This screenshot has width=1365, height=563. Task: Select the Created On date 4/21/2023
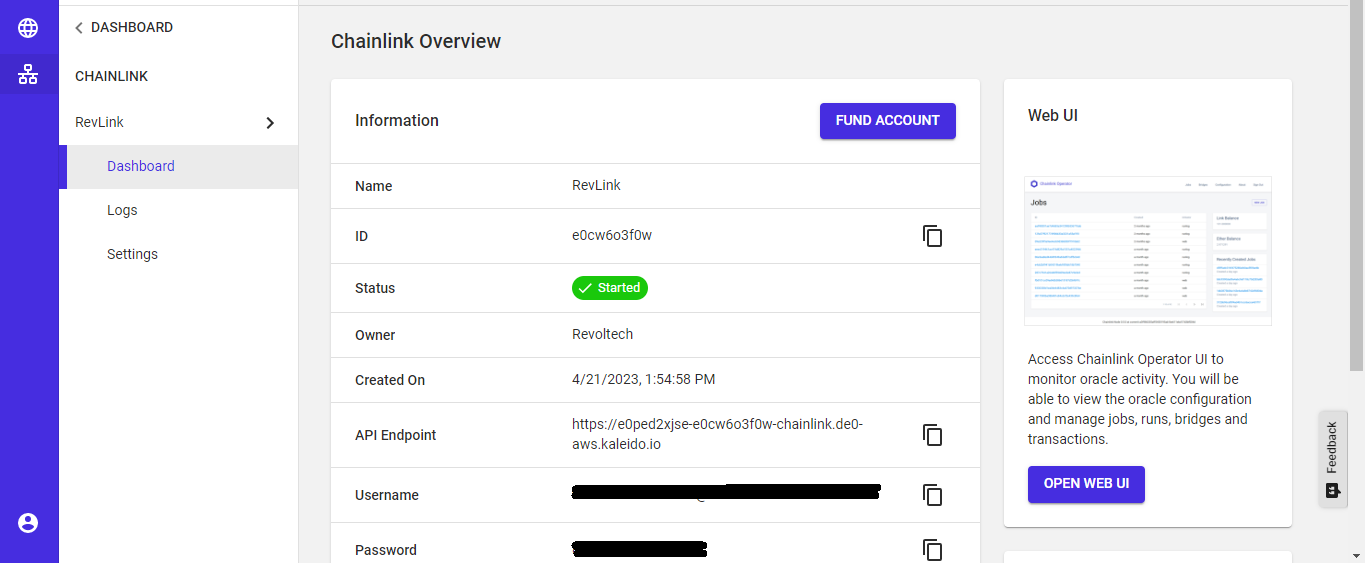[643, 379]
